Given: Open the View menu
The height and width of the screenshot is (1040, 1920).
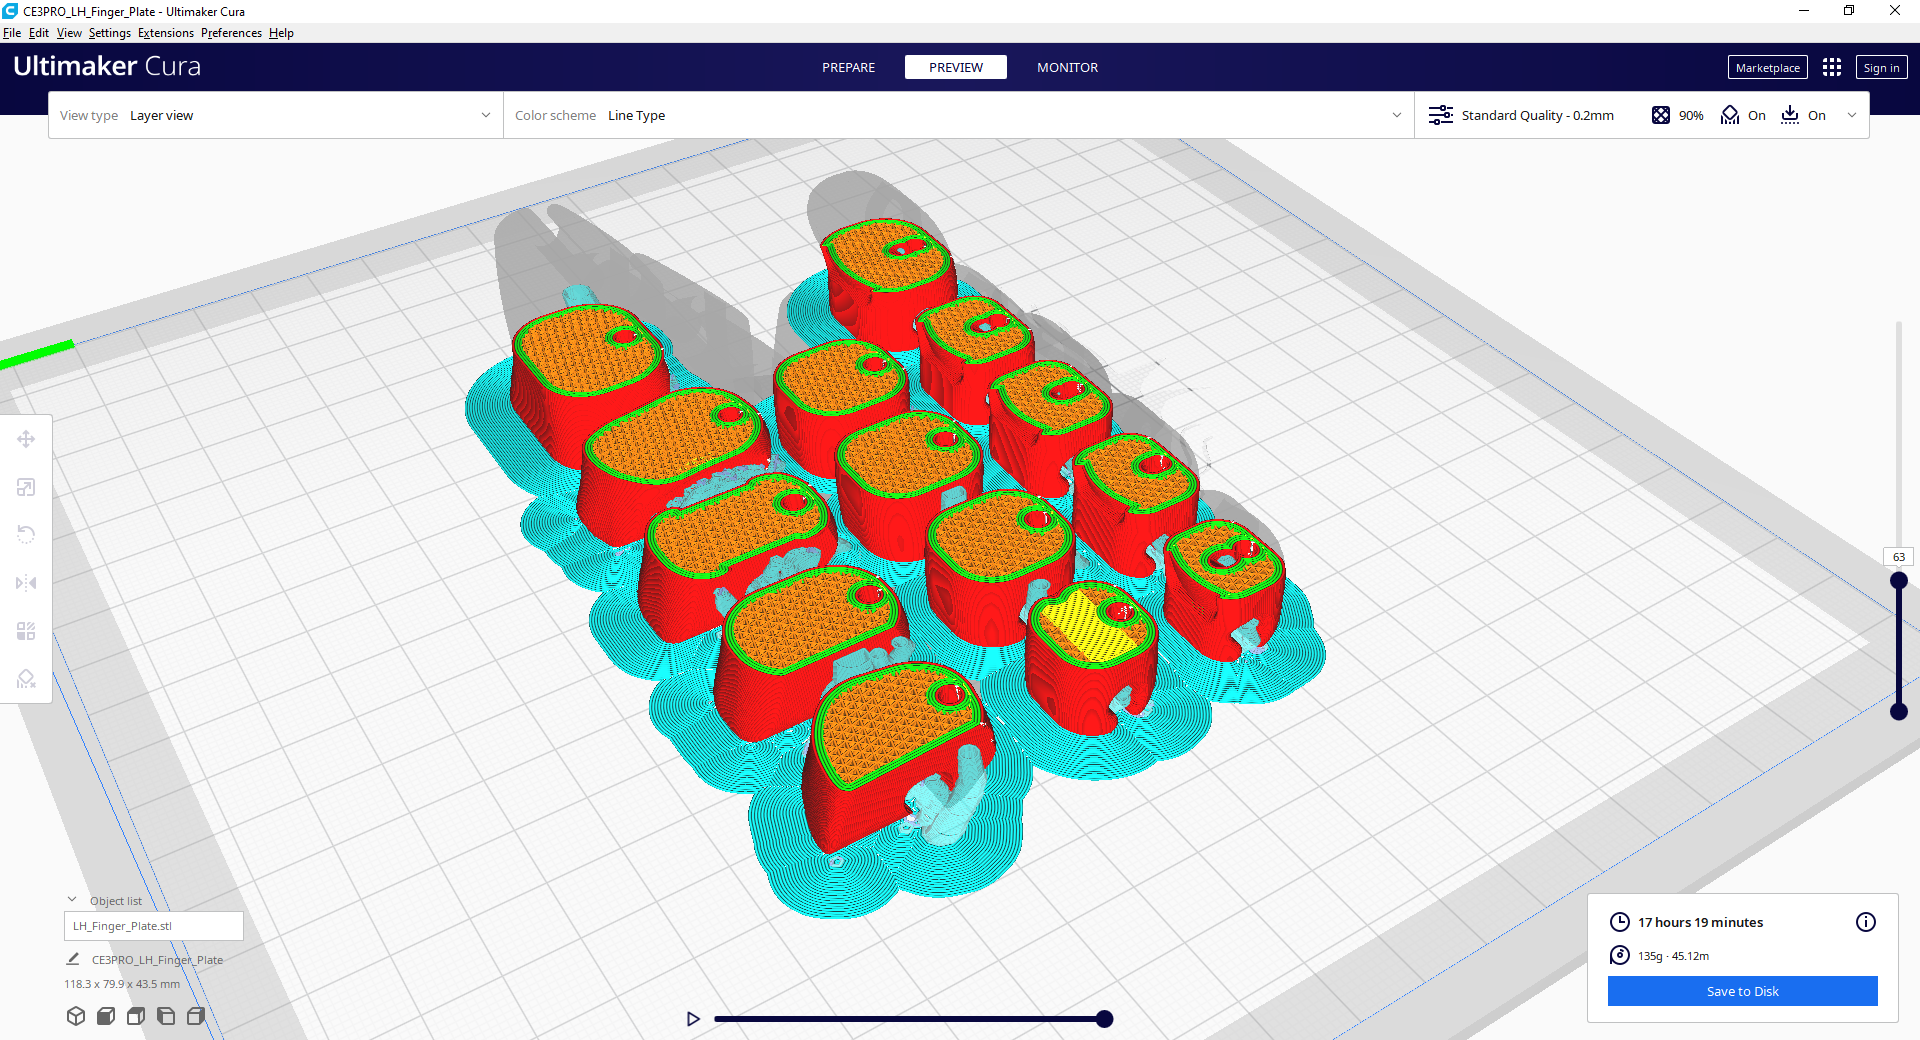Looking at the screenshot, I should 69,33.
